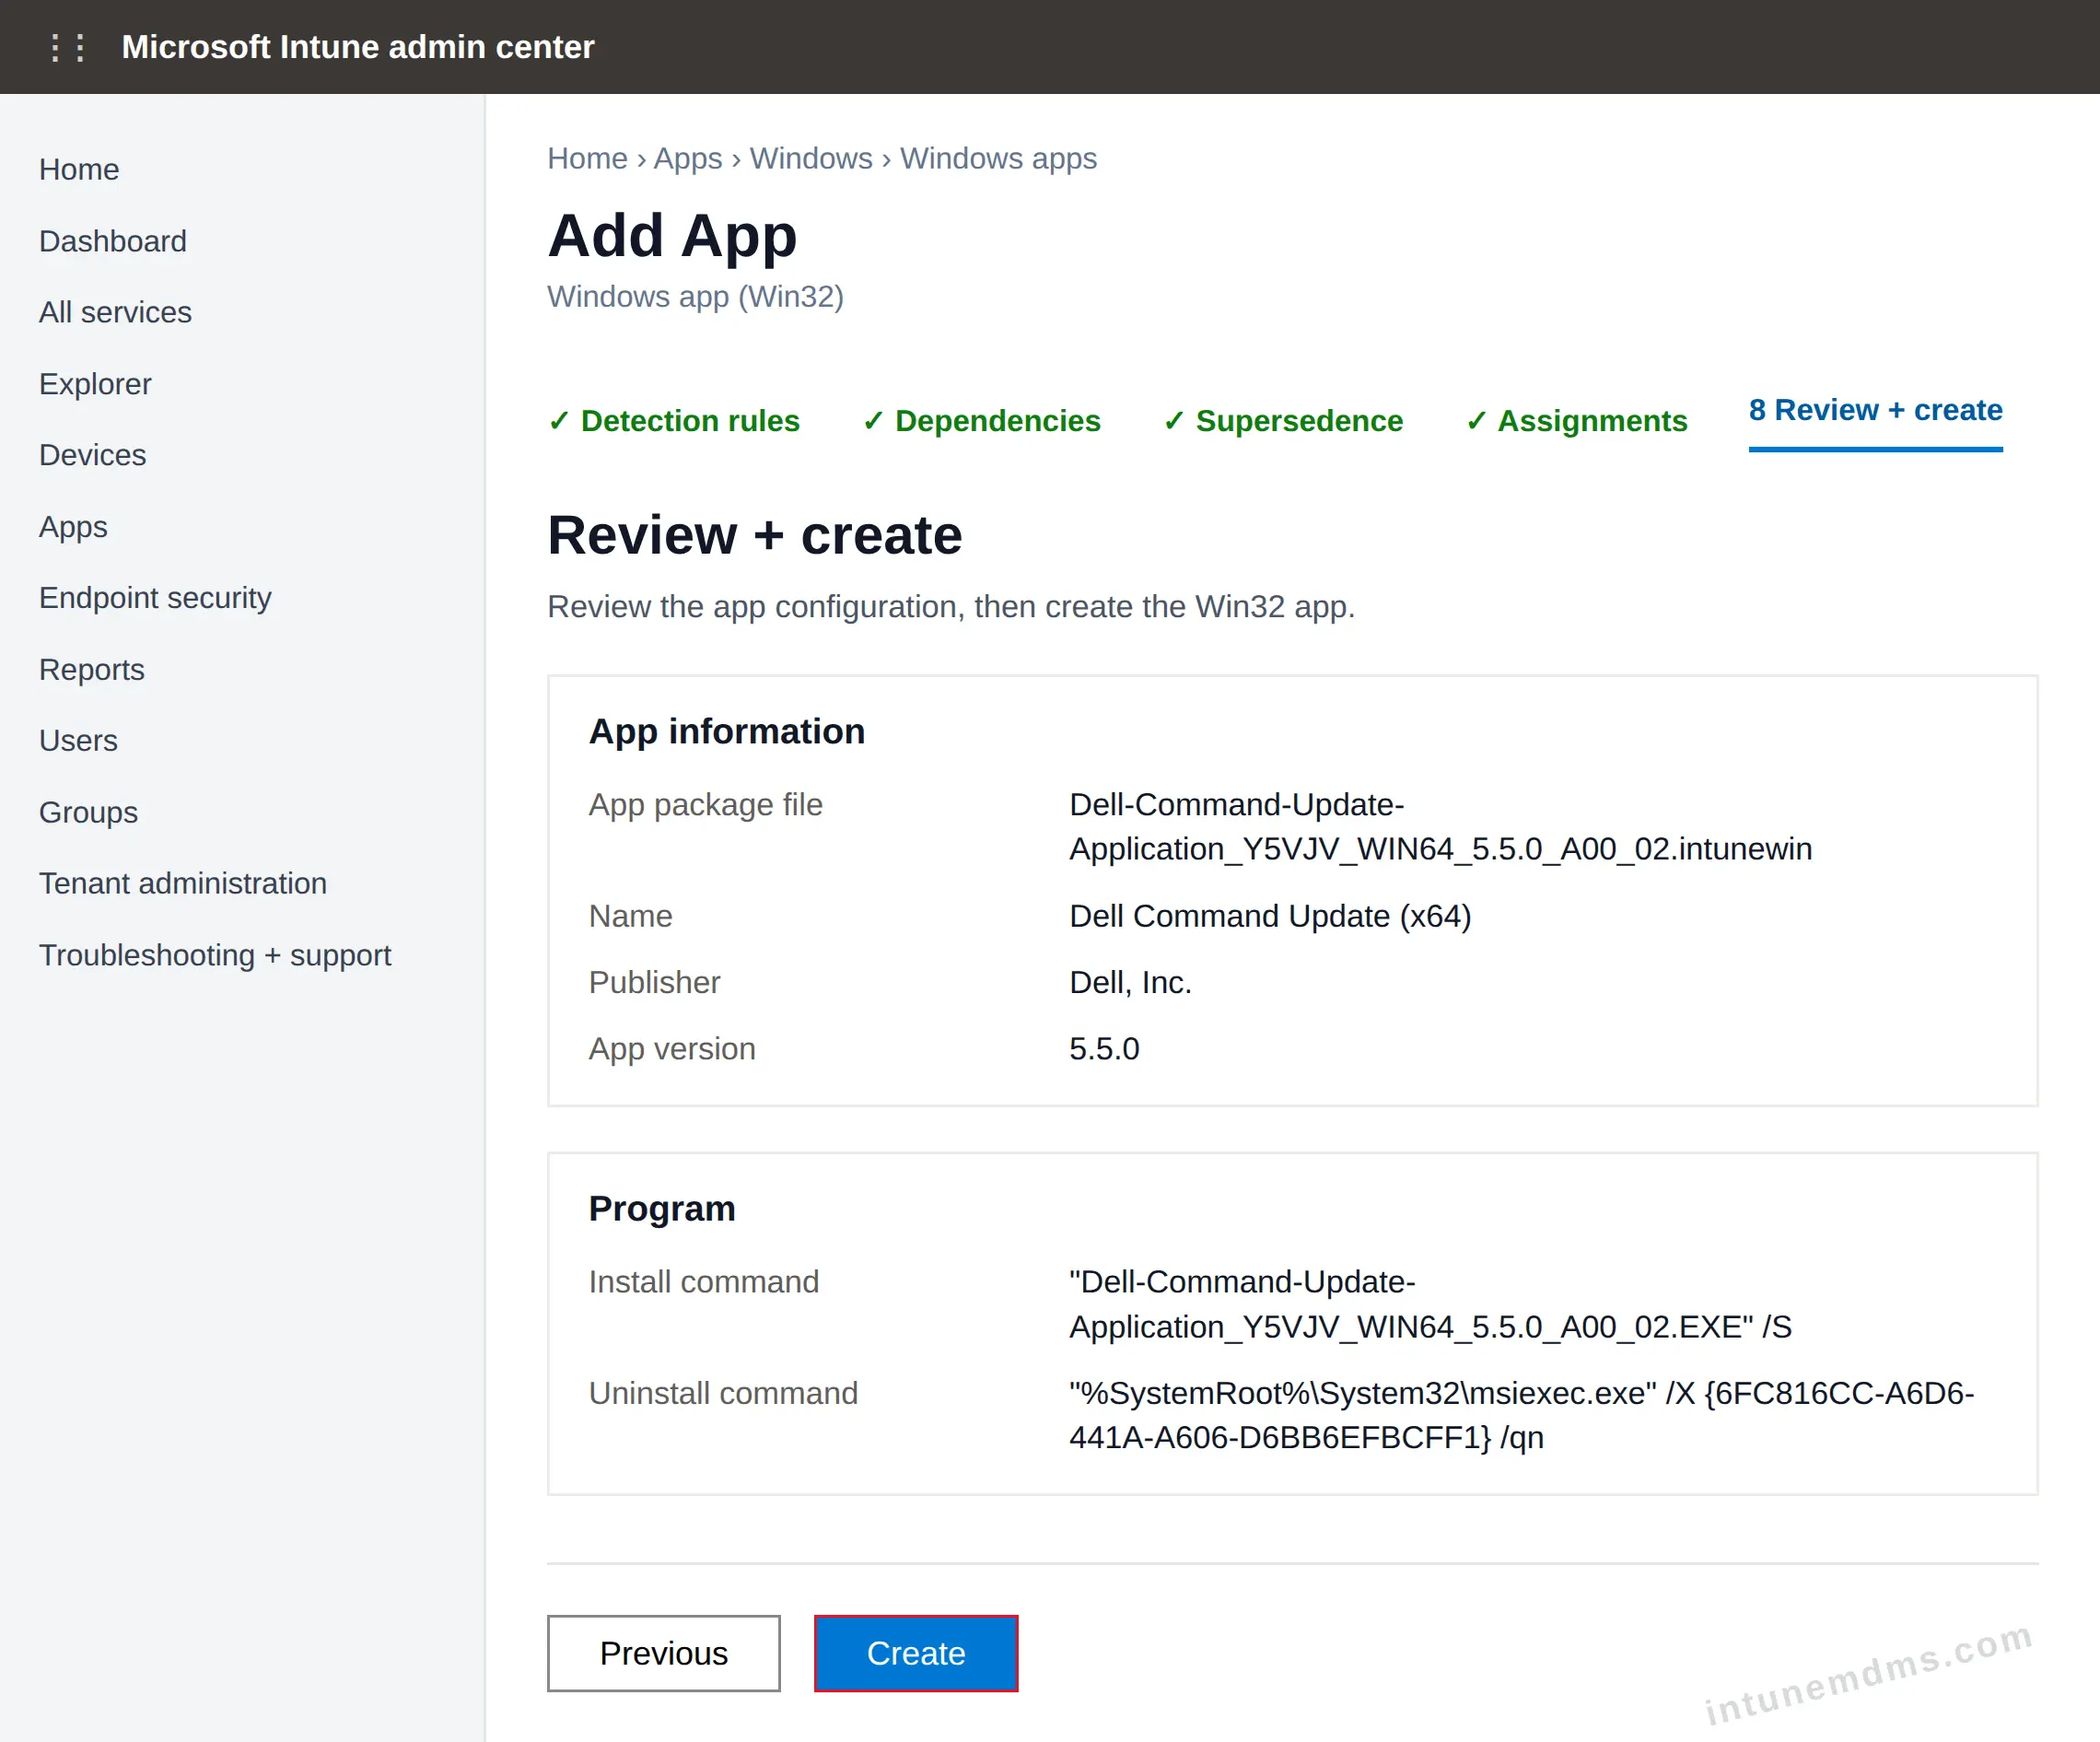Click the Install command label
Image resolution: width=2100 pixels, height=1742 pixels.
coord(703,1282)
